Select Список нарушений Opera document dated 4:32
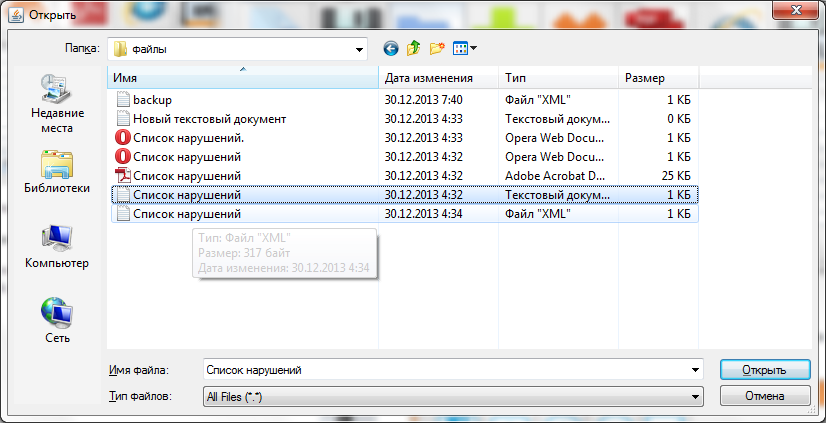The width and height of the screenshot is (826, 423). point(405,157)
